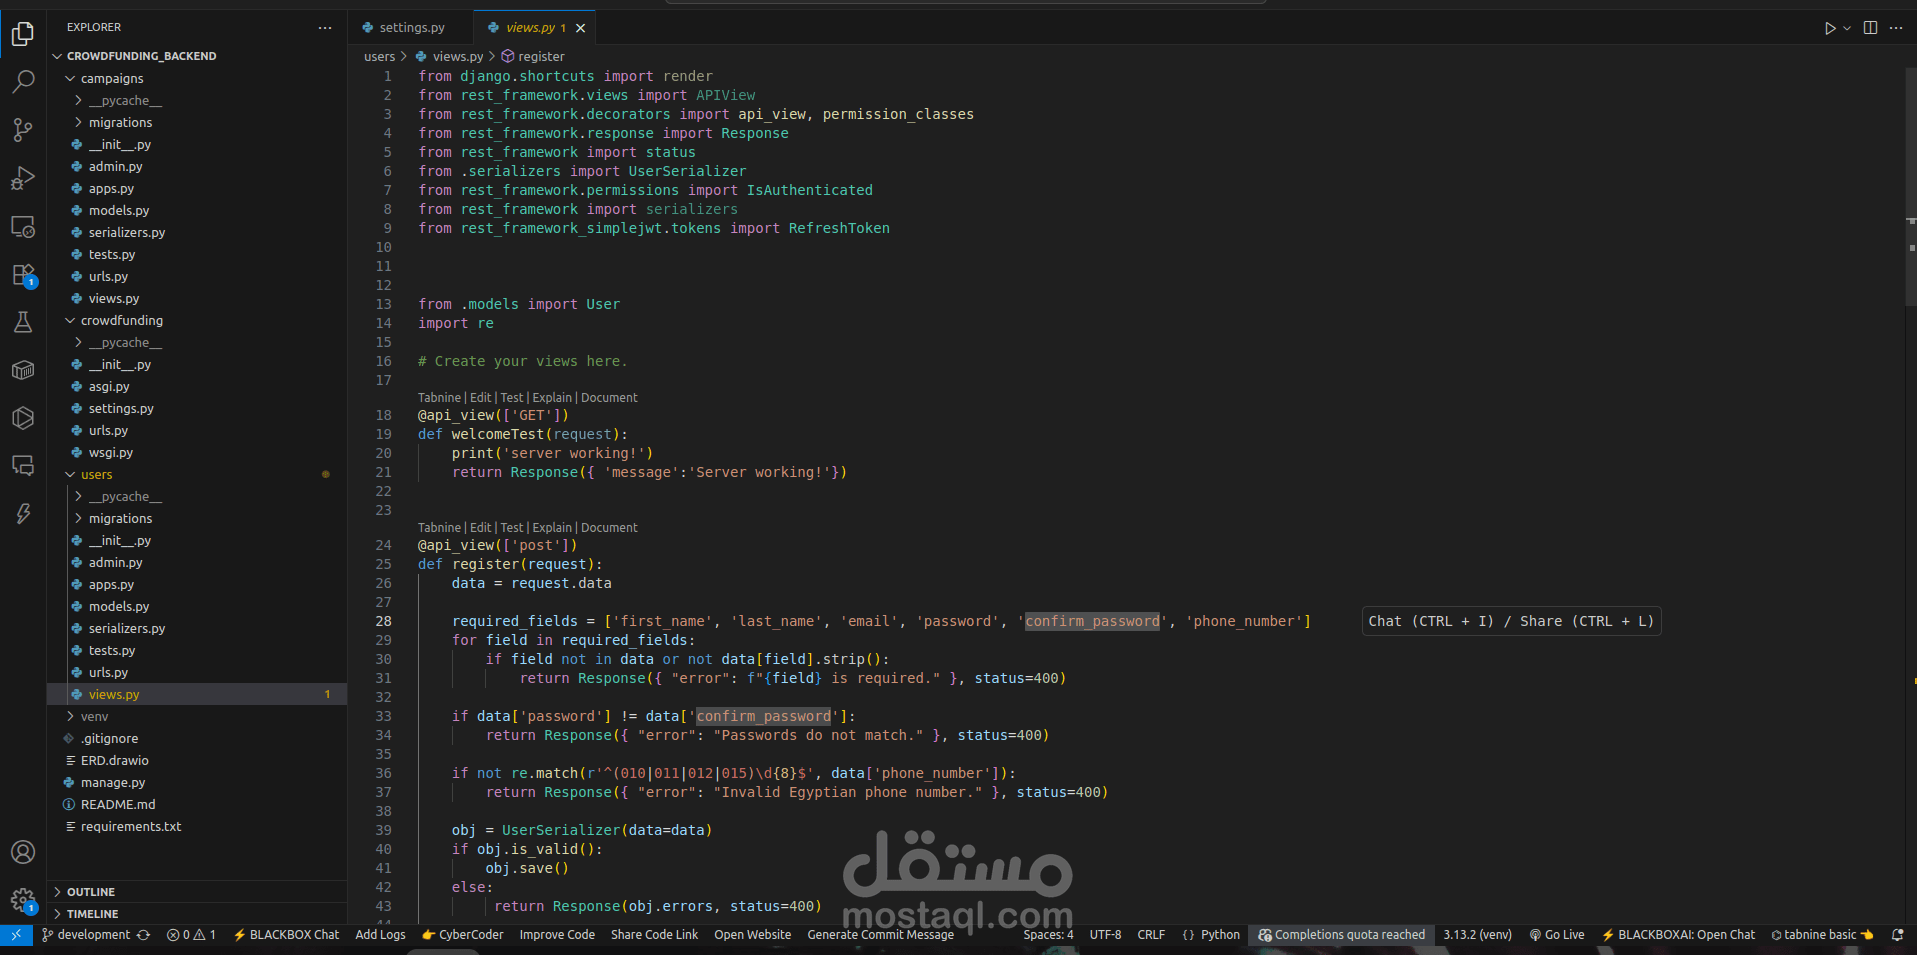Open .gitignore file
Image resolution: width=1917 pixels, height=955 pixels.
(x=197, y=738)
